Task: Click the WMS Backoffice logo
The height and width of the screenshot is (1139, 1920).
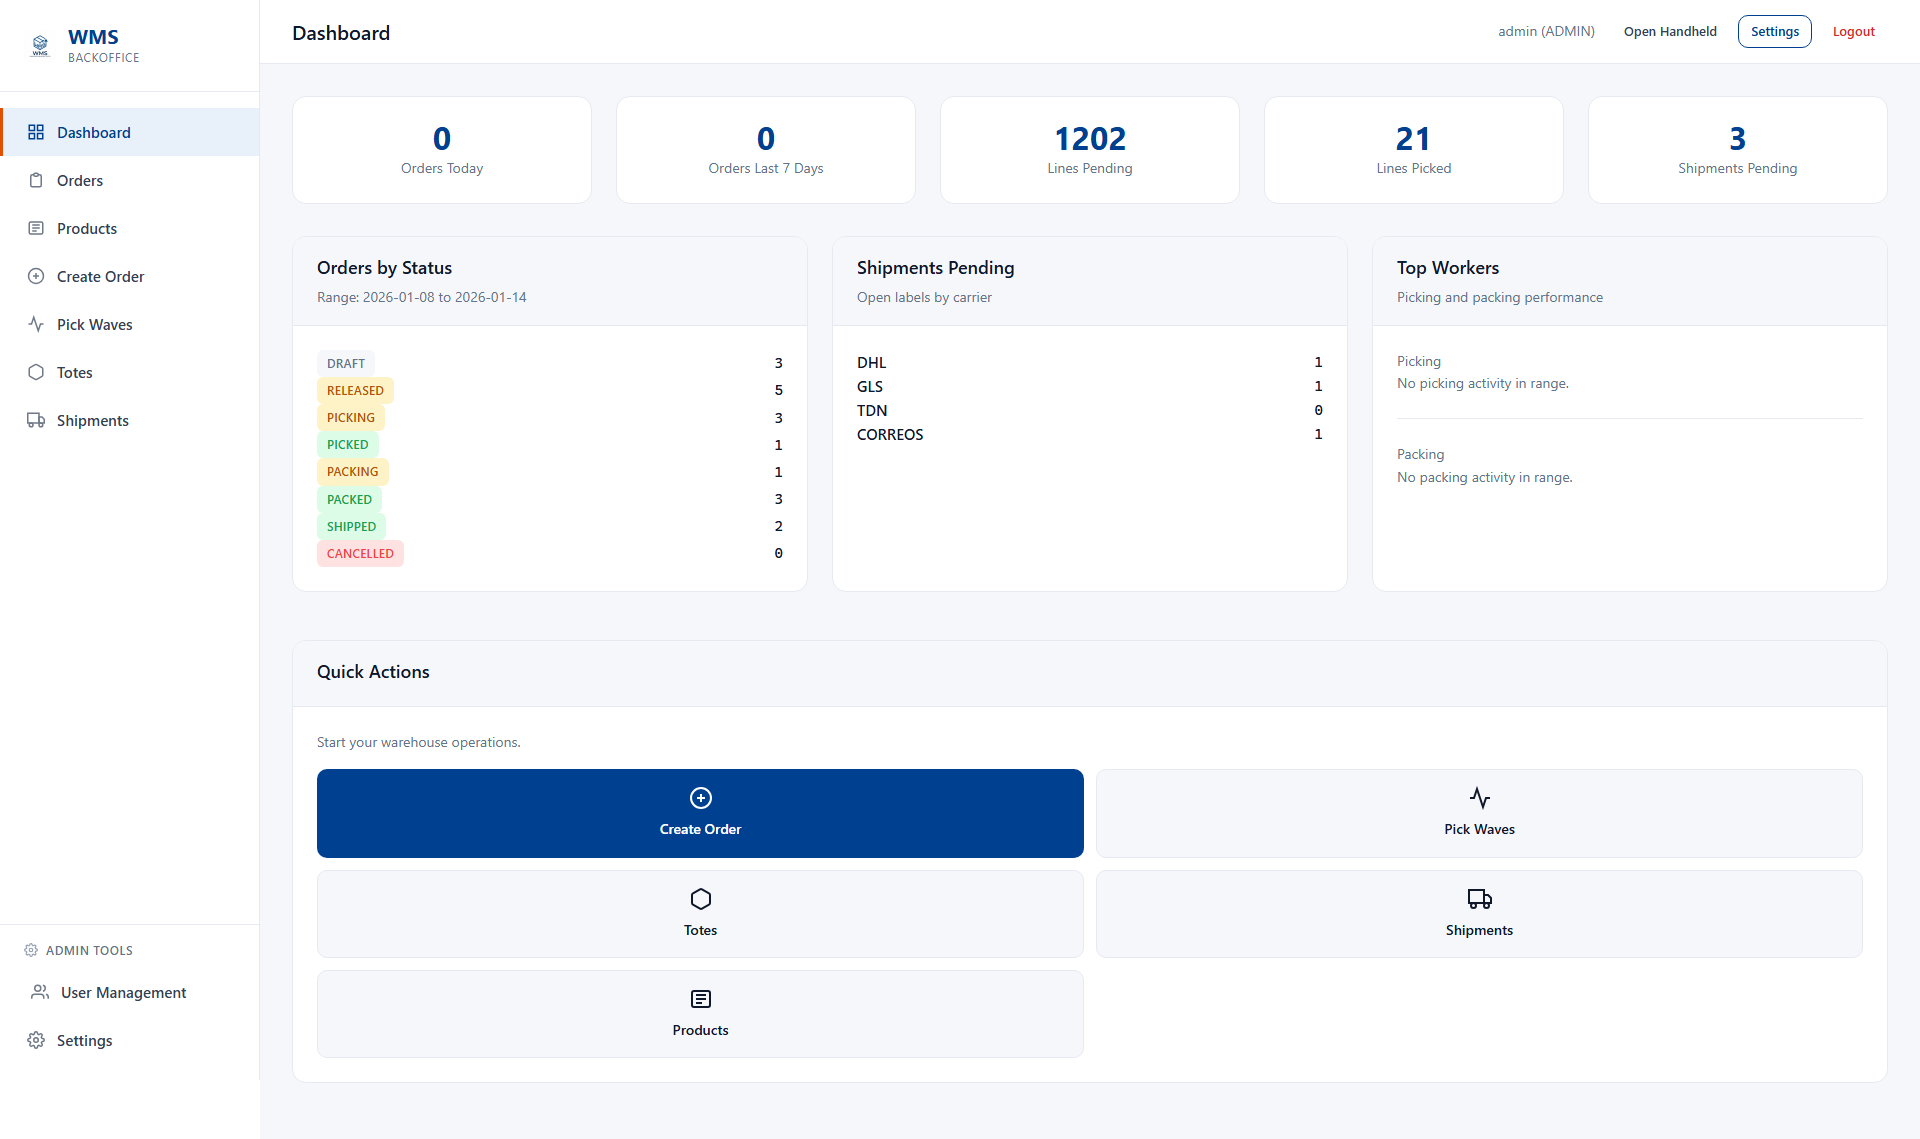Action: [85, 45]
